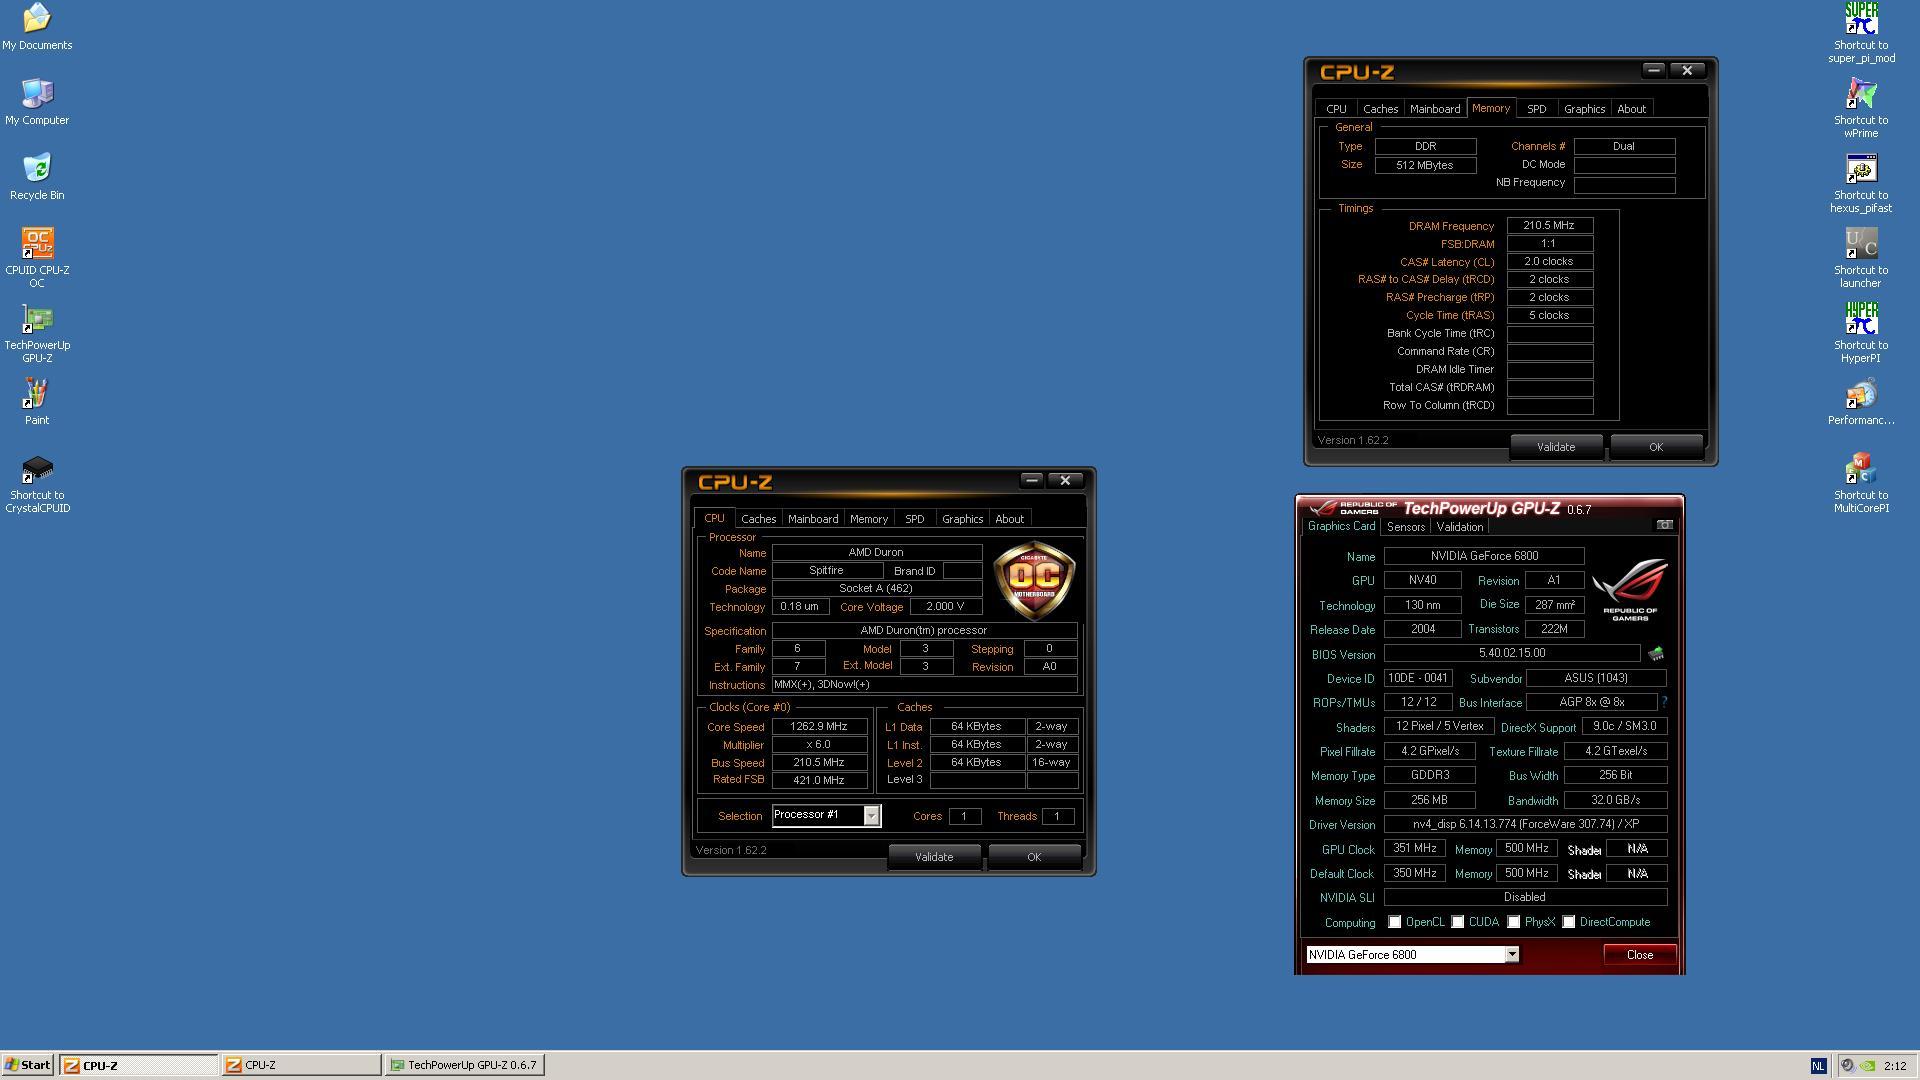Open the My Documents desktop icon

click(x=37, y=27)
